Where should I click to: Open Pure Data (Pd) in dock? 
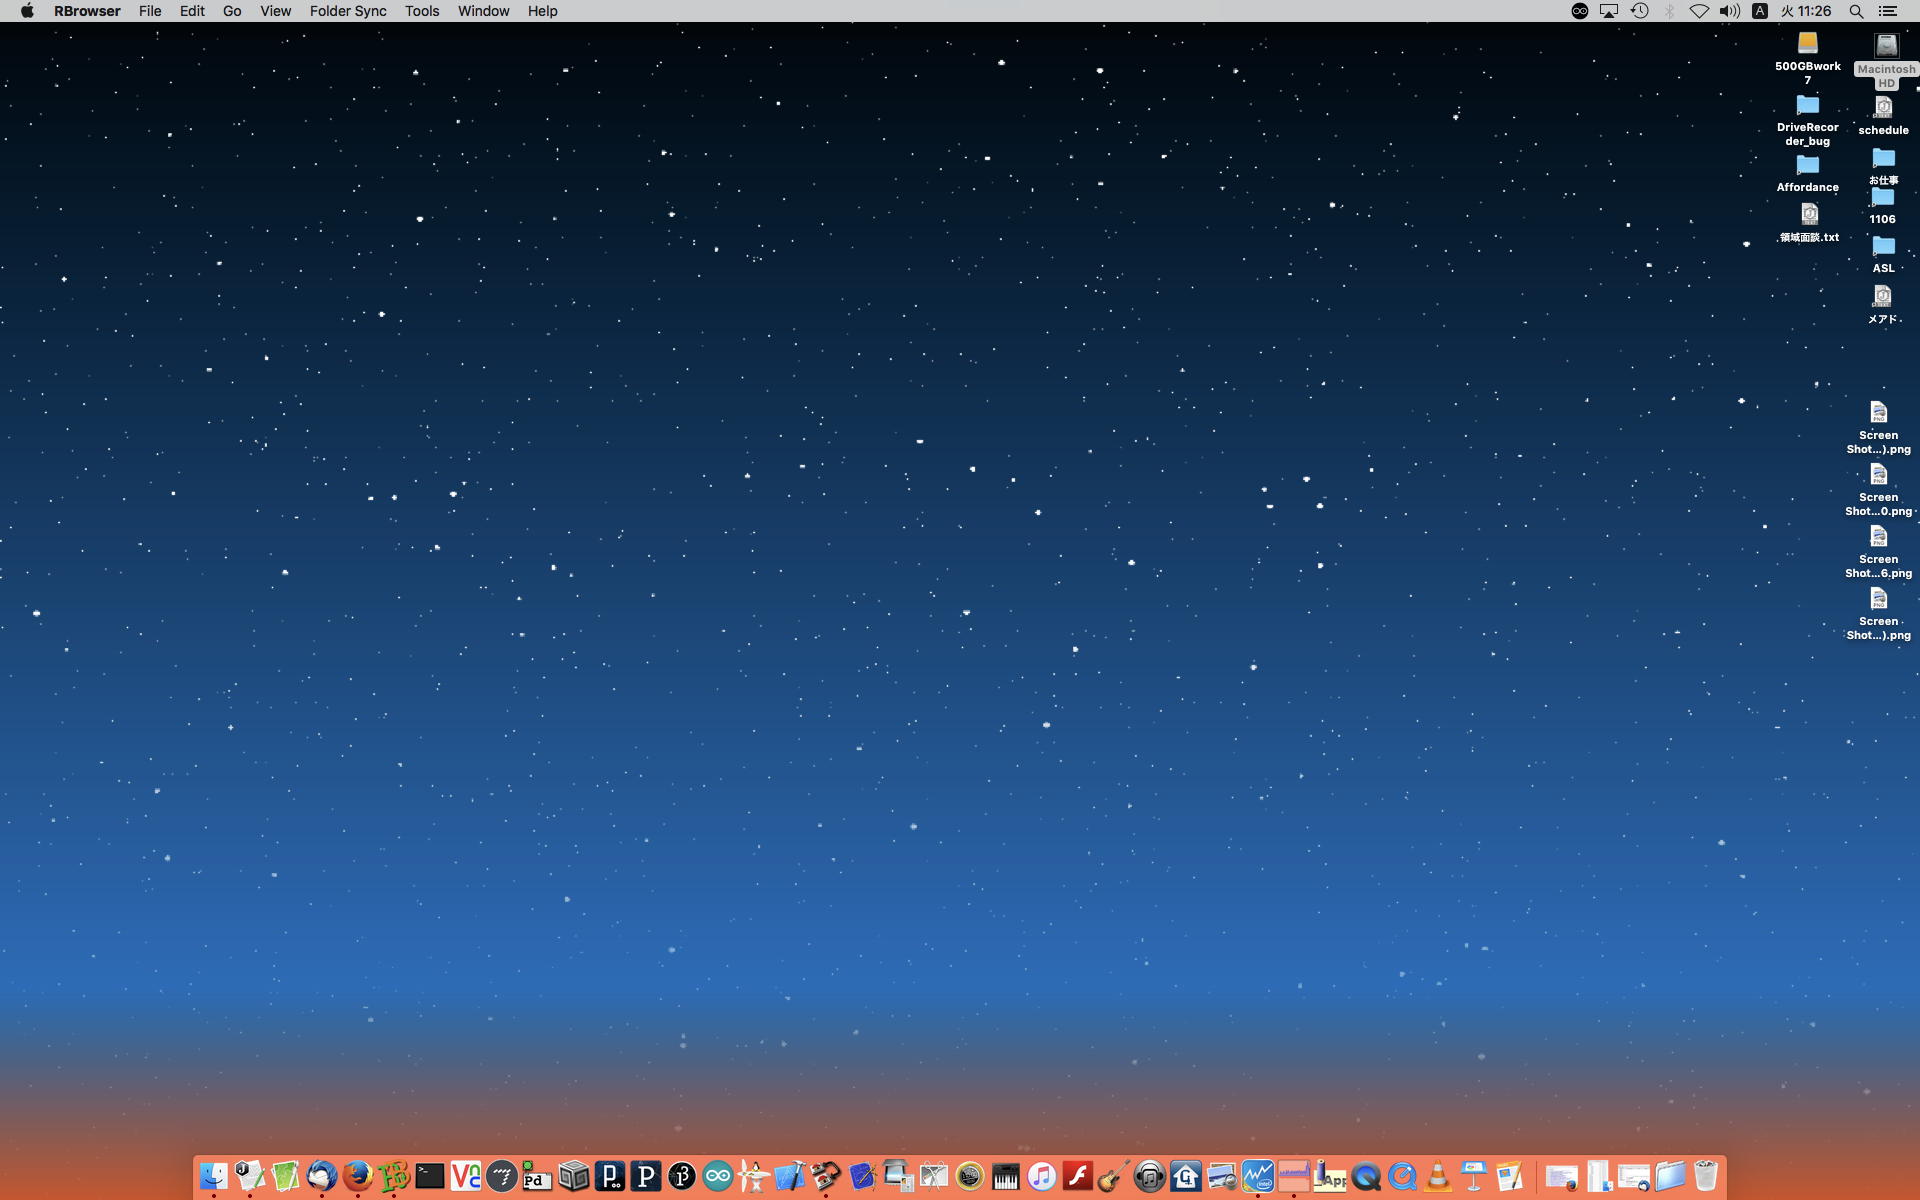click(x=537, y=1176)
